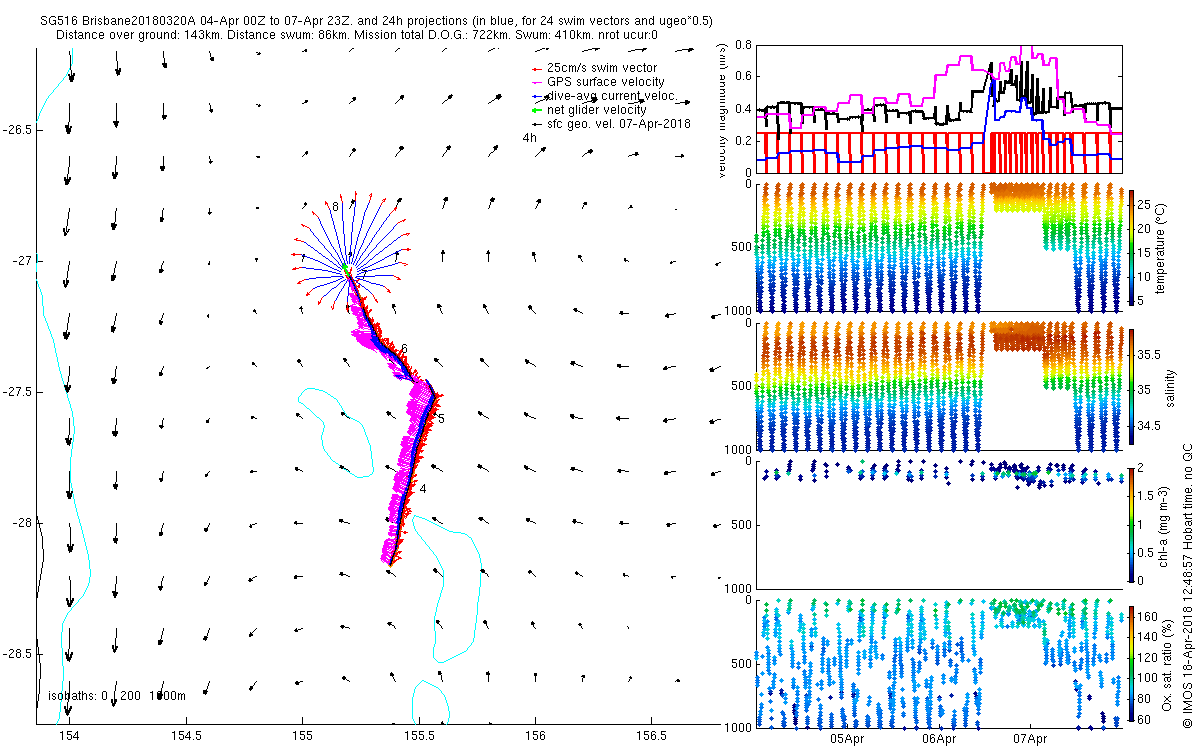Select 'sfc geo. vel. 07-Apr-2018' legend text
This screenshot has height=750, width=1200.
(x=619, y=124)
